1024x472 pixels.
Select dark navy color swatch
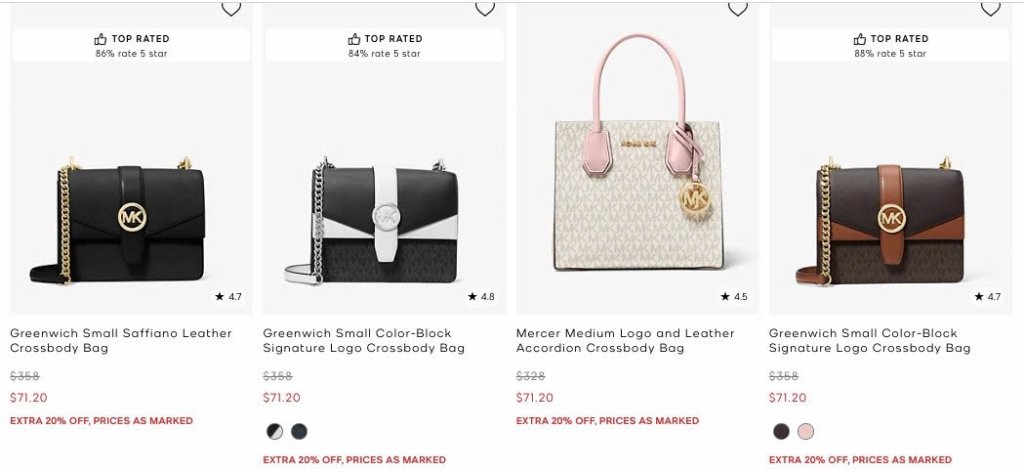(x=299, y=431)
